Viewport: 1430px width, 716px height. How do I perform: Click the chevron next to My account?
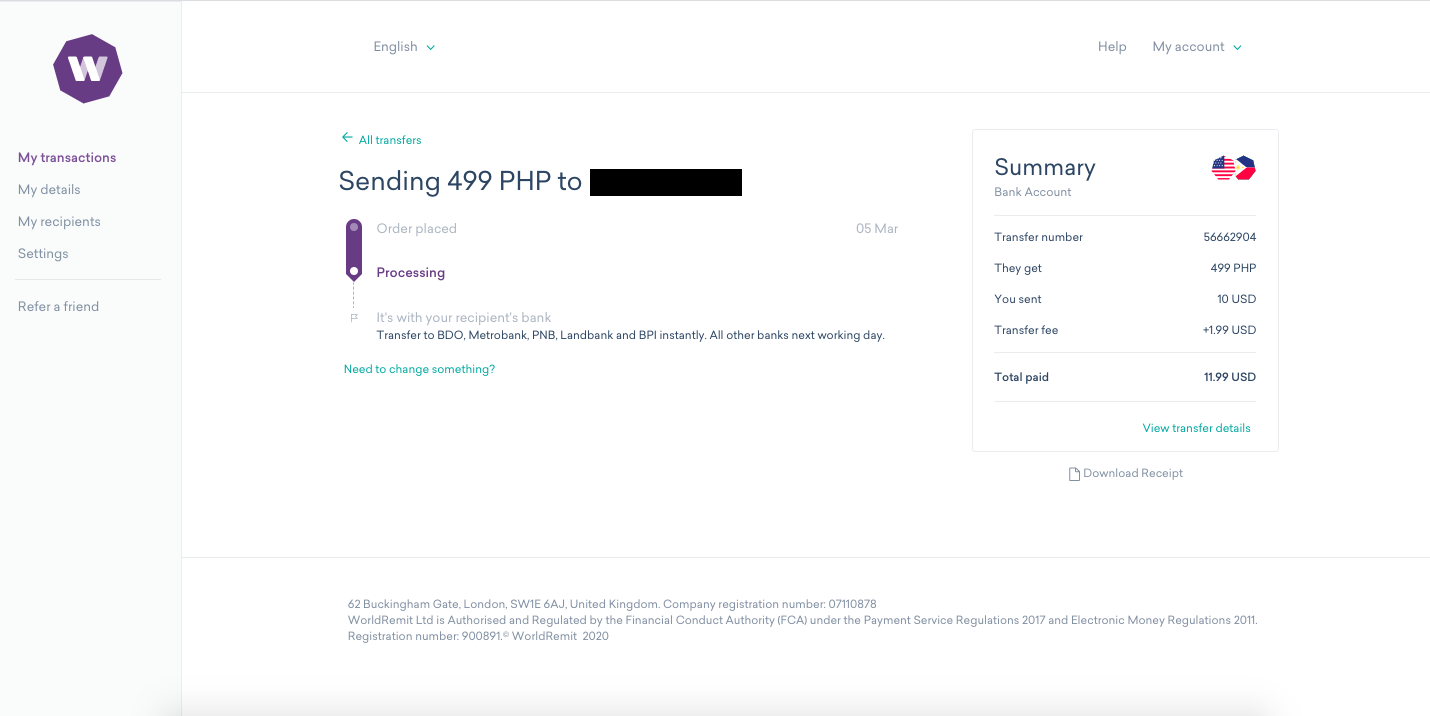click(1237, 48)
